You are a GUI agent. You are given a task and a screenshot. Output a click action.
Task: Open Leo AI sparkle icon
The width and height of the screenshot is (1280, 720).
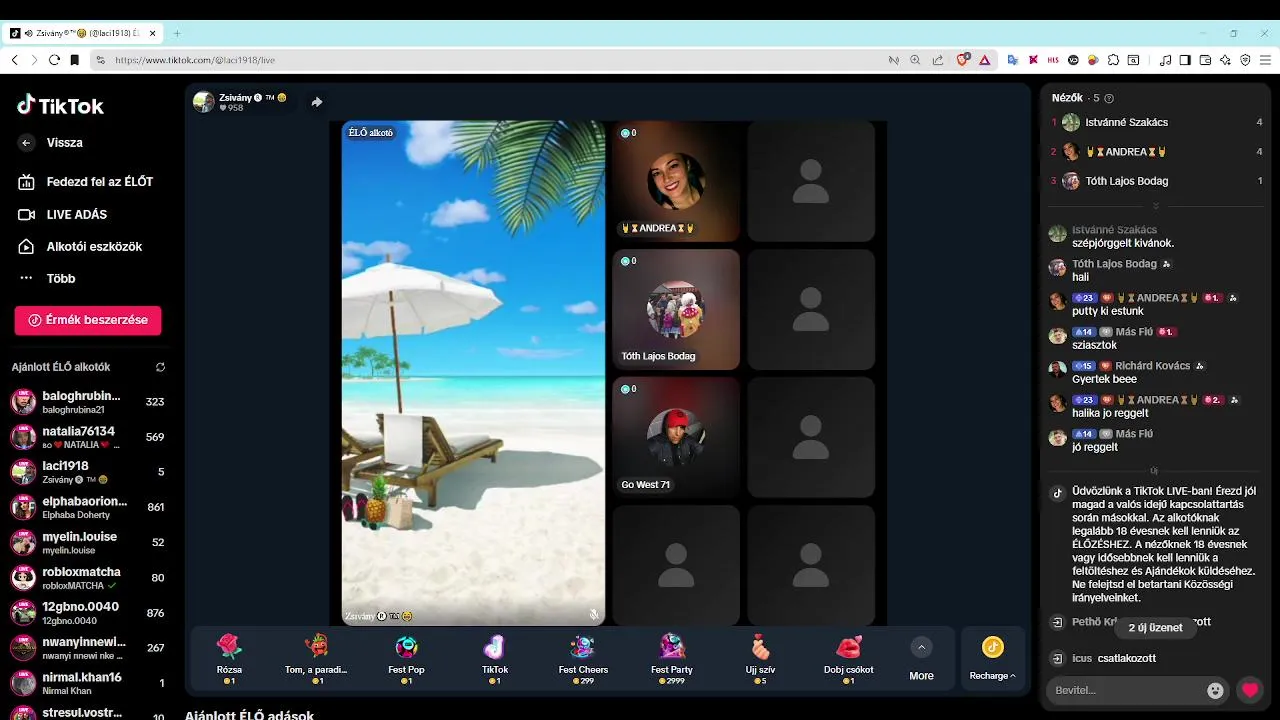tap(1225, 60)
